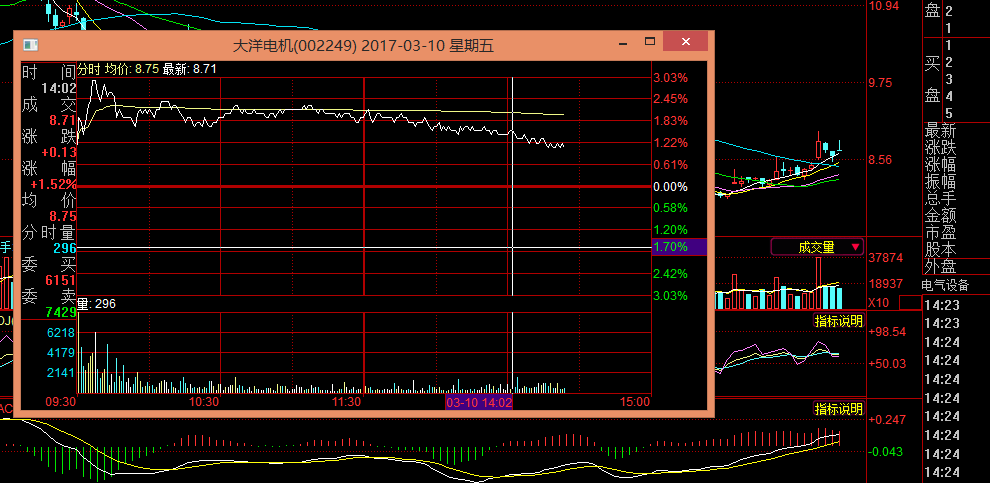The height and width of the screenshot is (483, 990).
Task: Click the 分时 均价: 8.75 header text
Action: [118, 69]
